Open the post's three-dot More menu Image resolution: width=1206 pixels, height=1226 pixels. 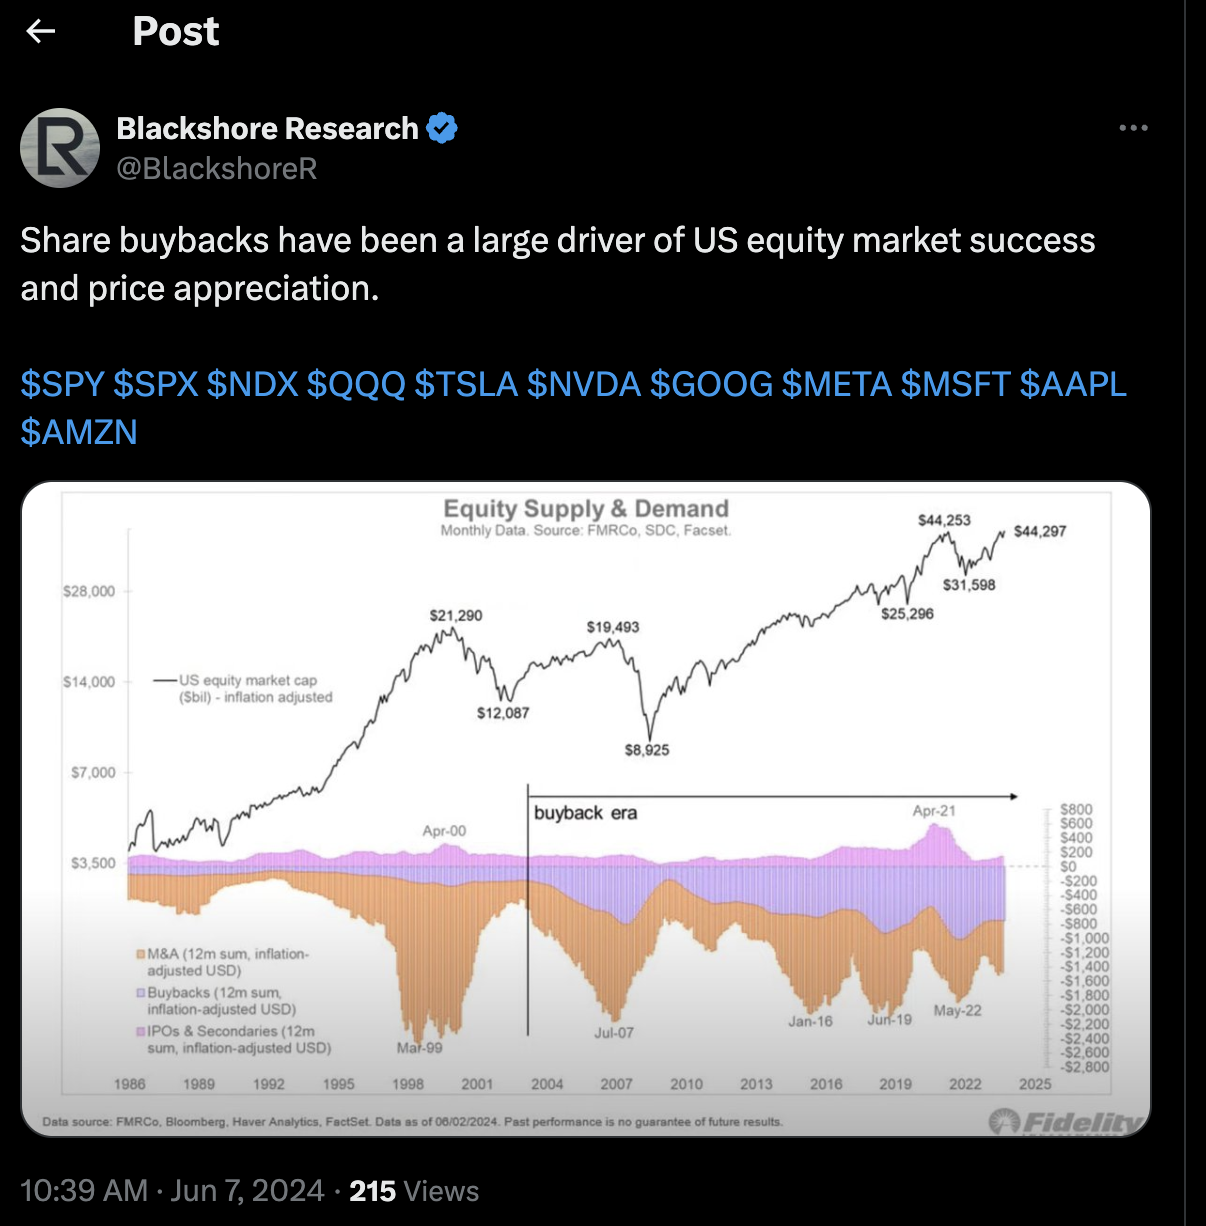(x=1133, y=128)
